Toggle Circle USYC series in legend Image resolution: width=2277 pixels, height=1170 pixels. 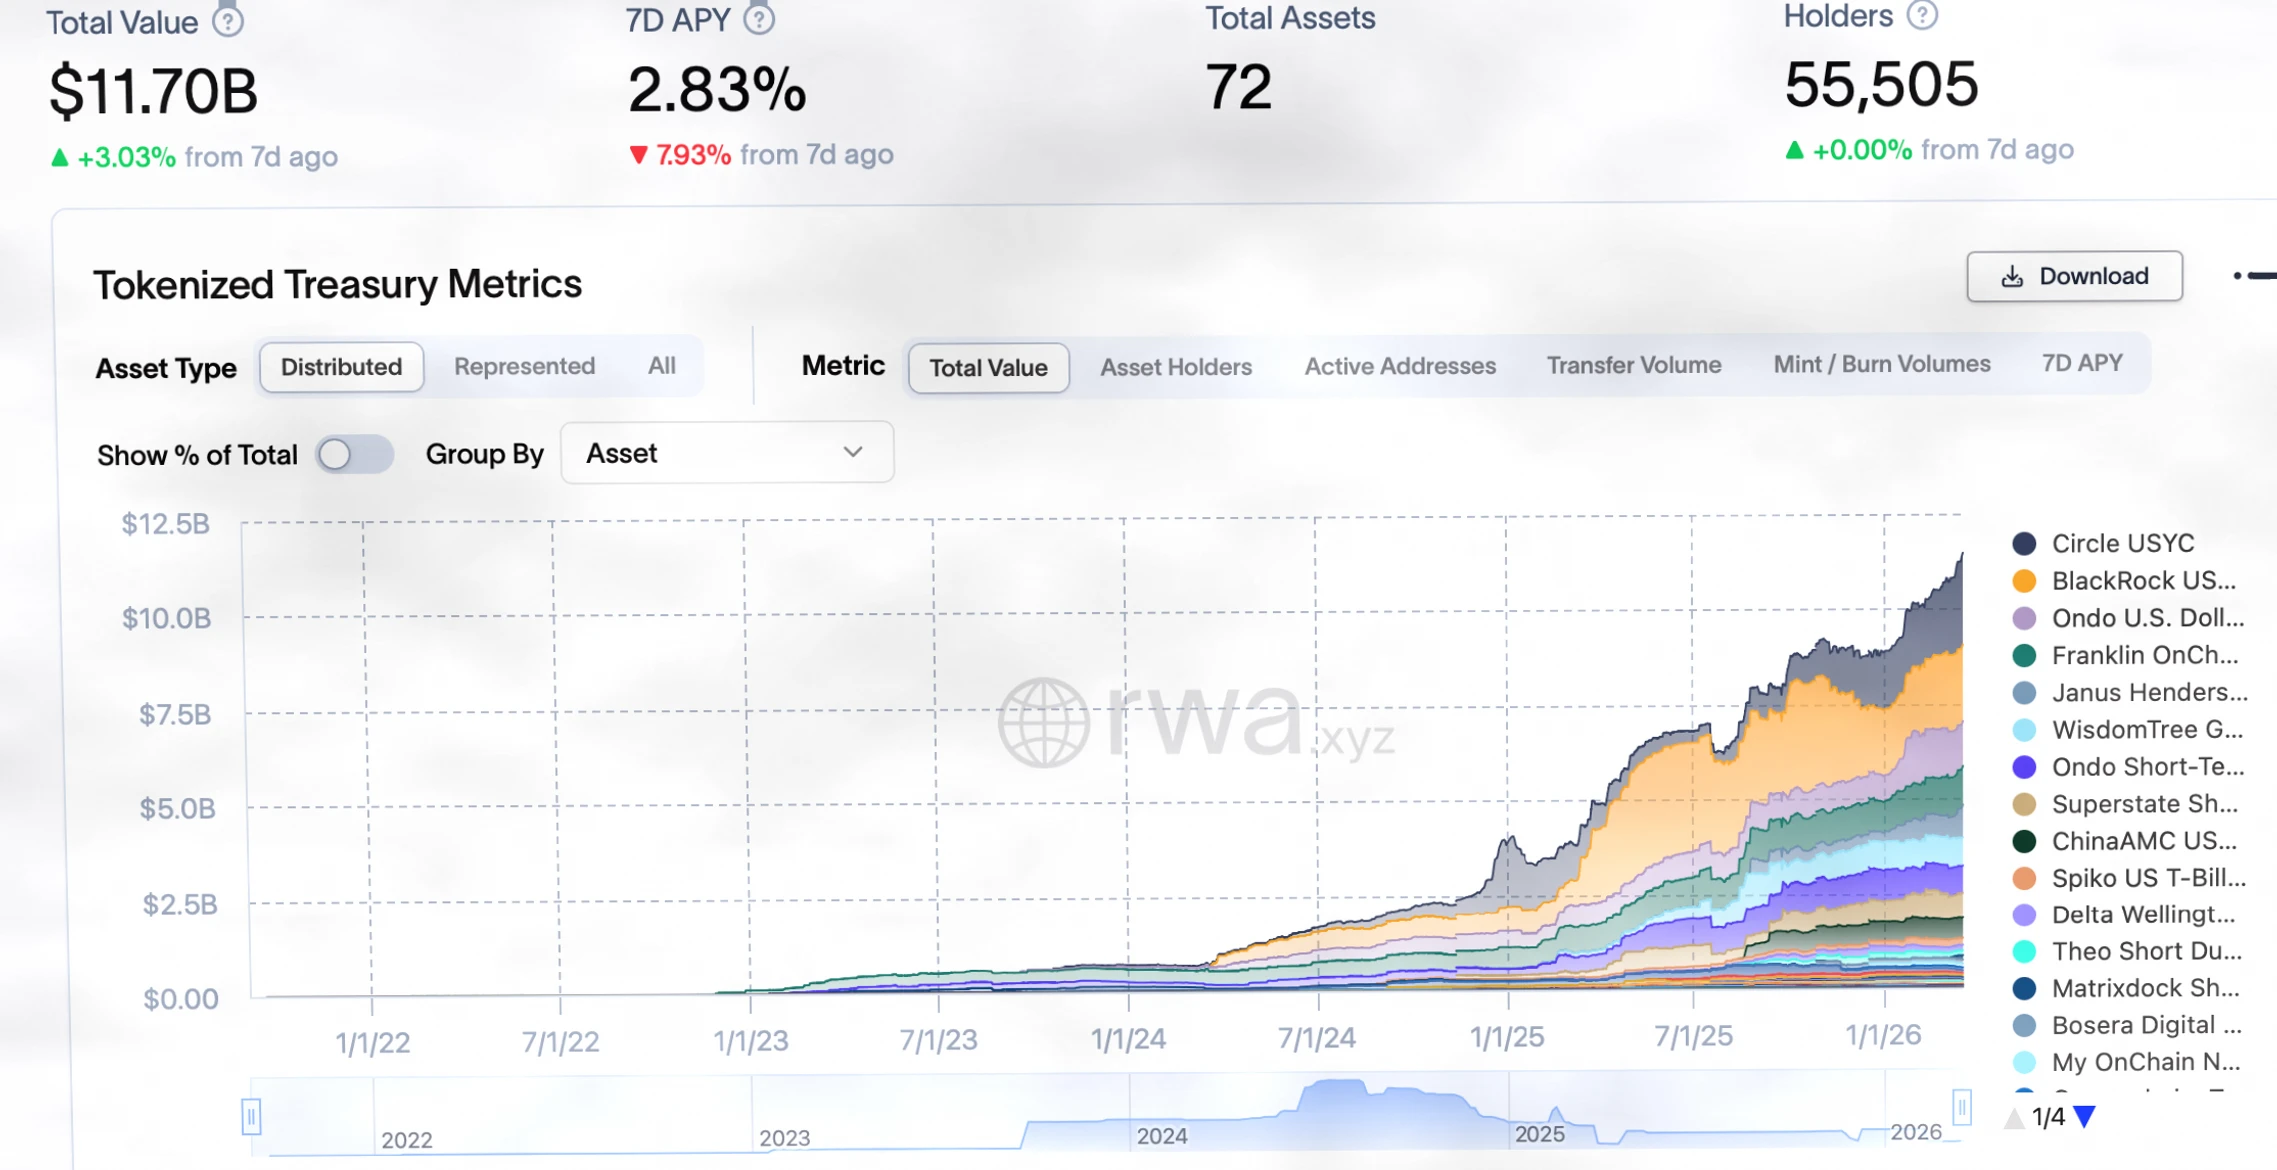(2103, 543)
